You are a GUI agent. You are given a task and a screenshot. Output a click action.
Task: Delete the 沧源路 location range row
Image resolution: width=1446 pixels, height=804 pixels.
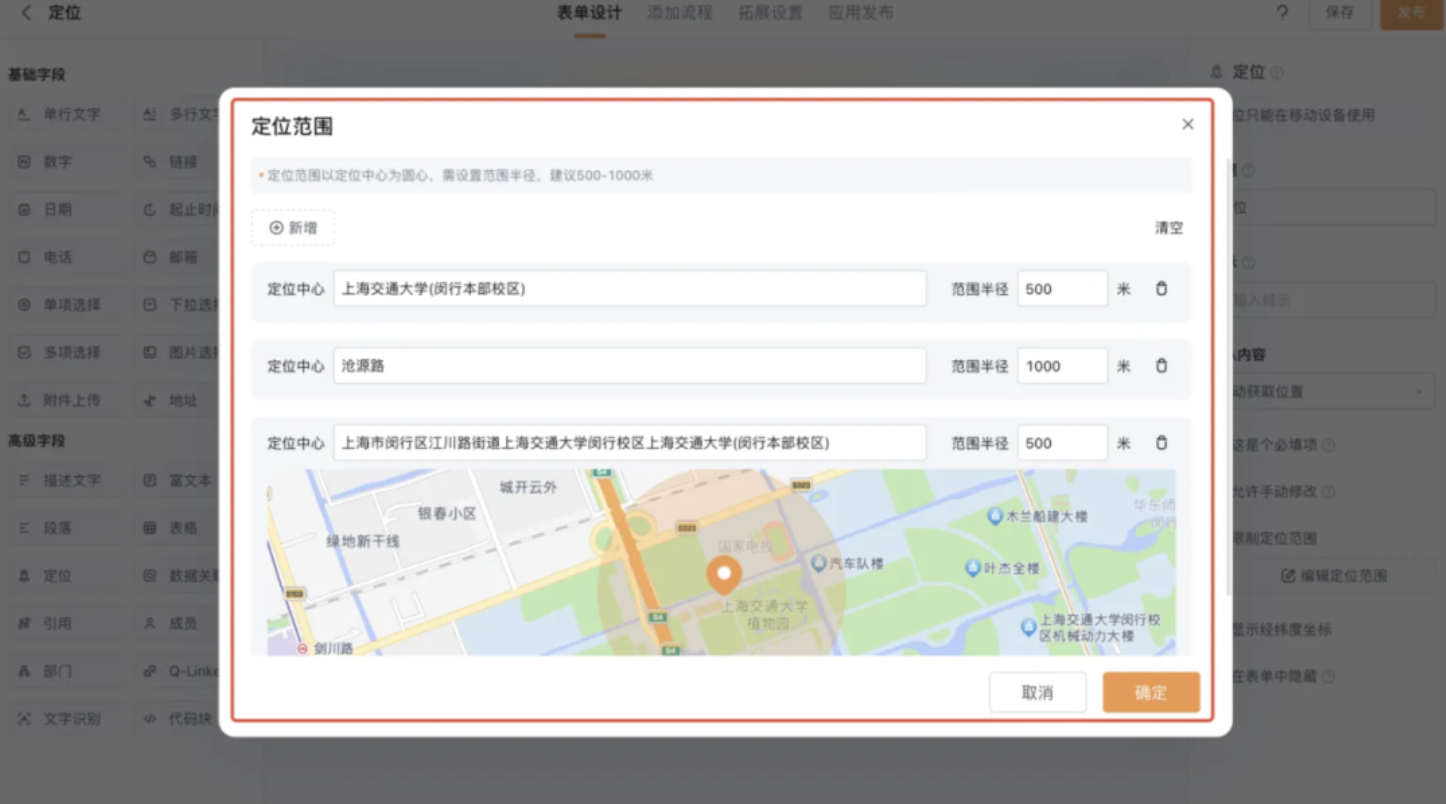tap(1161, 366)
